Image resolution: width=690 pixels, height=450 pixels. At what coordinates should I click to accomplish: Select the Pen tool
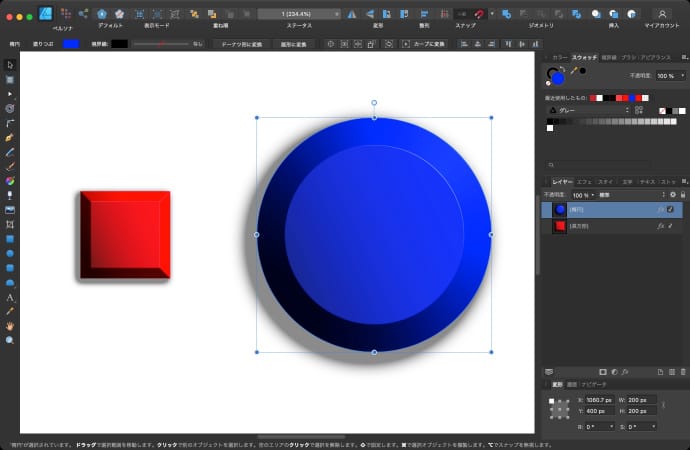pos(10,136)
